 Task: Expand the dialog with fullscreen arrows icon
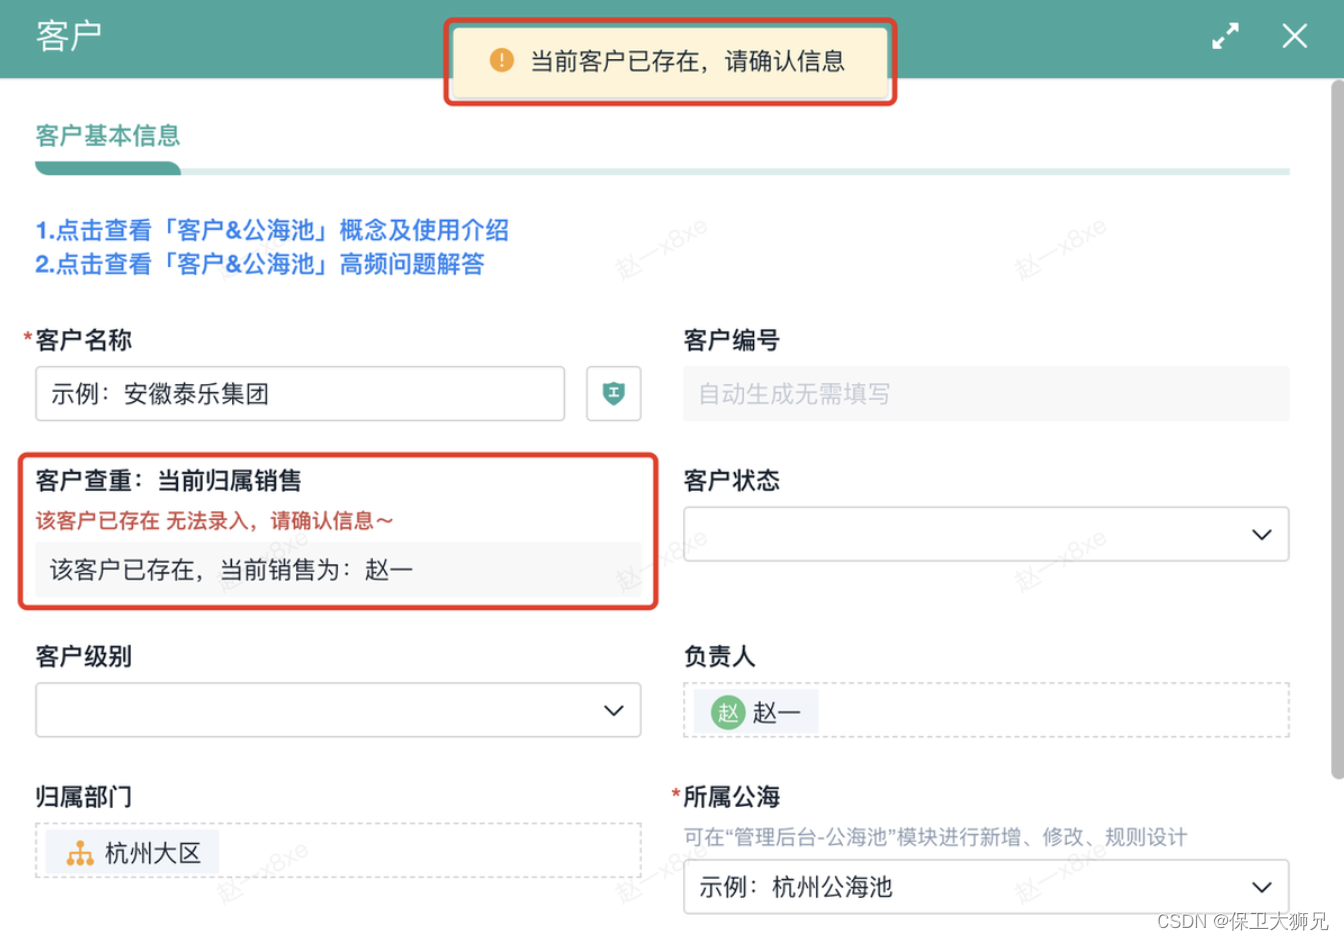tap(1225, 36)
